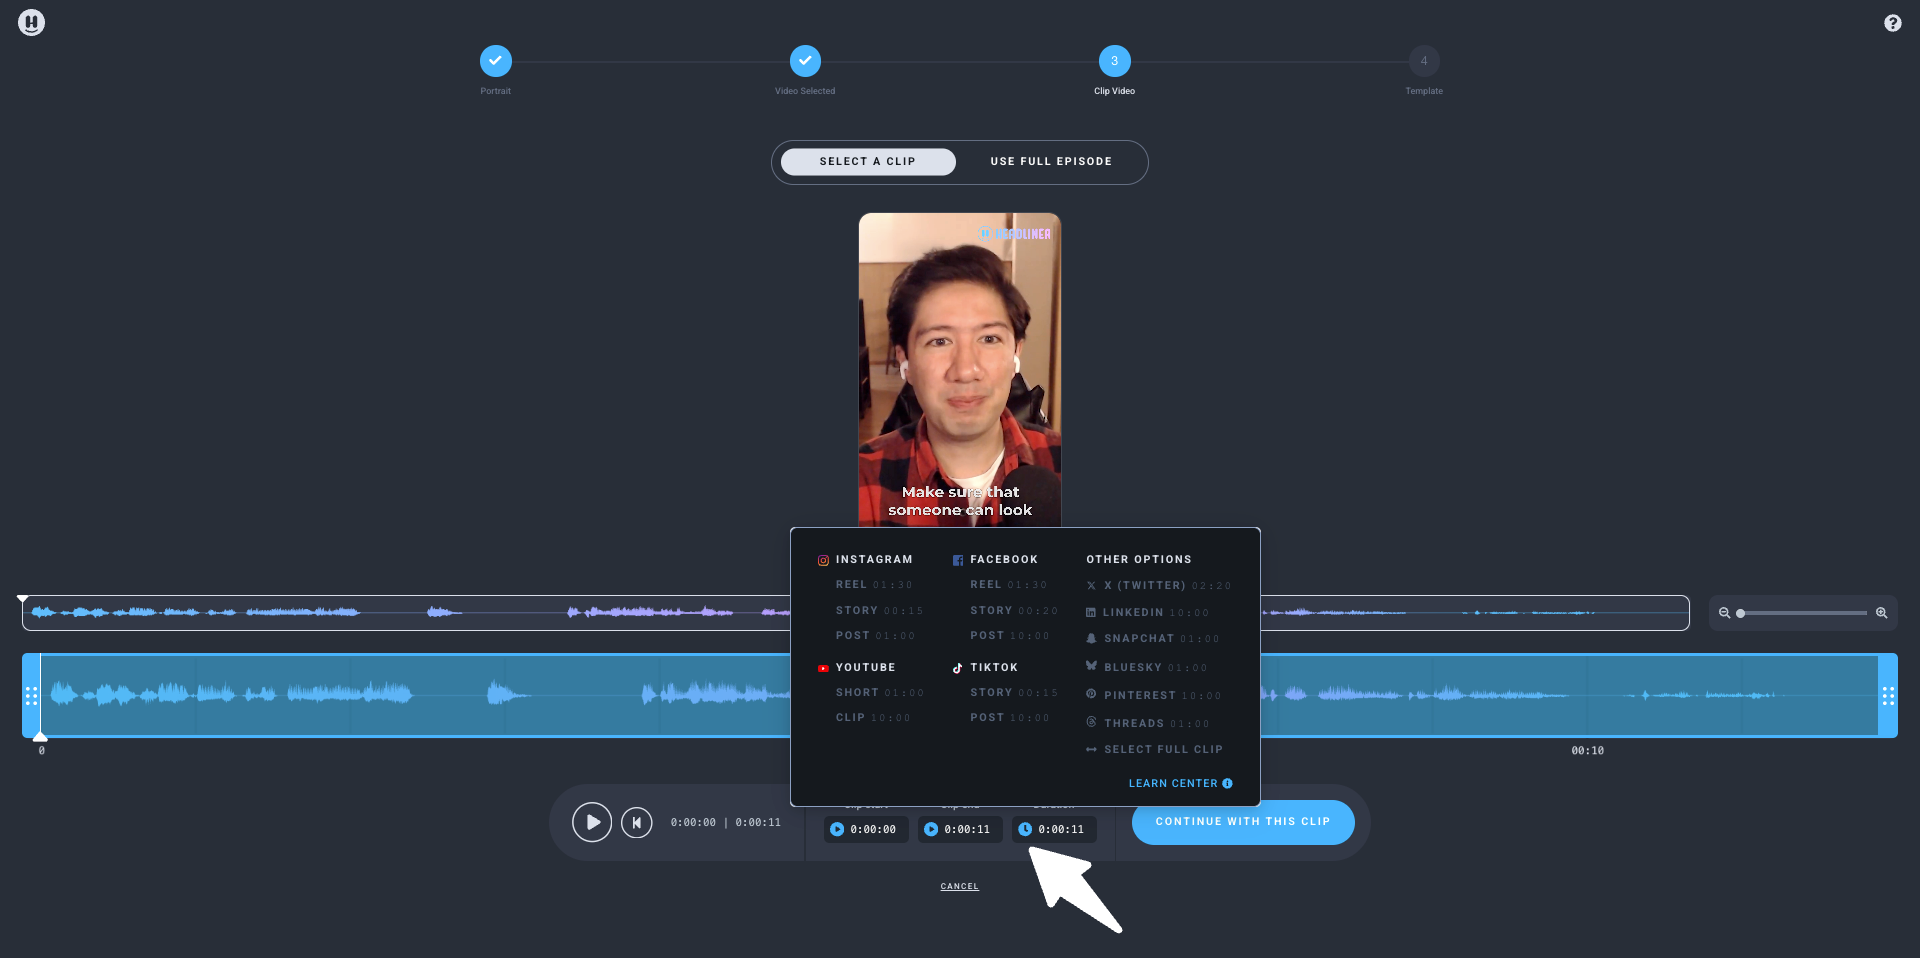Click the waveform zoom slider
The image size is (1920, 958).
pos(1803,613)
